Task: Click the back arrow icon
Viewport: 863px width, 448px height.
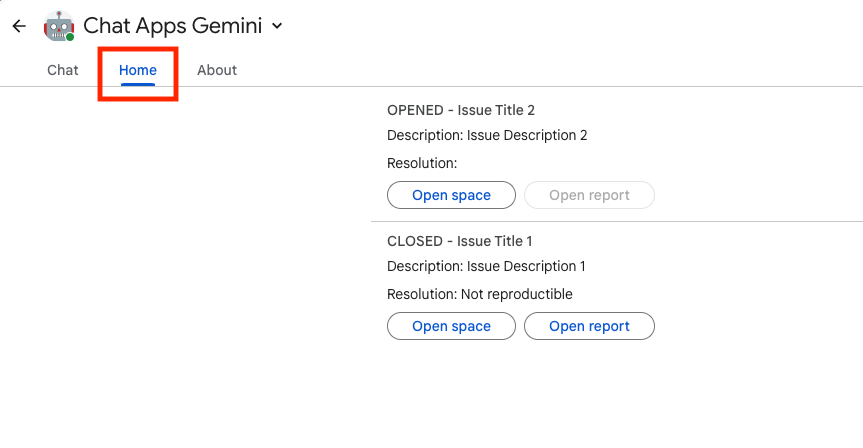Action: pyautogui.click(x=19, y=26)
